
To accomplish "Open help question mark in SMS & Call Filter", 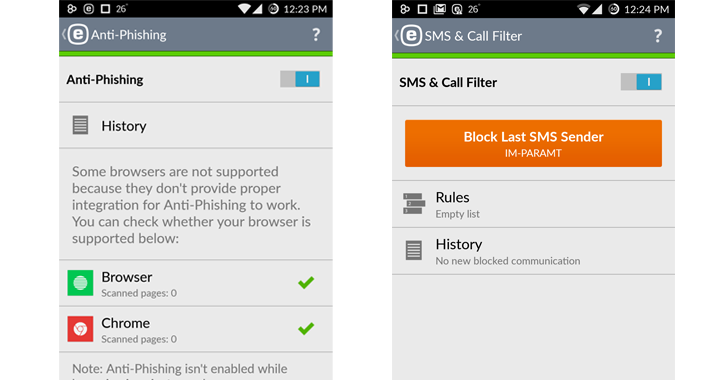I will pyautogui.click(x=657, y=36).
